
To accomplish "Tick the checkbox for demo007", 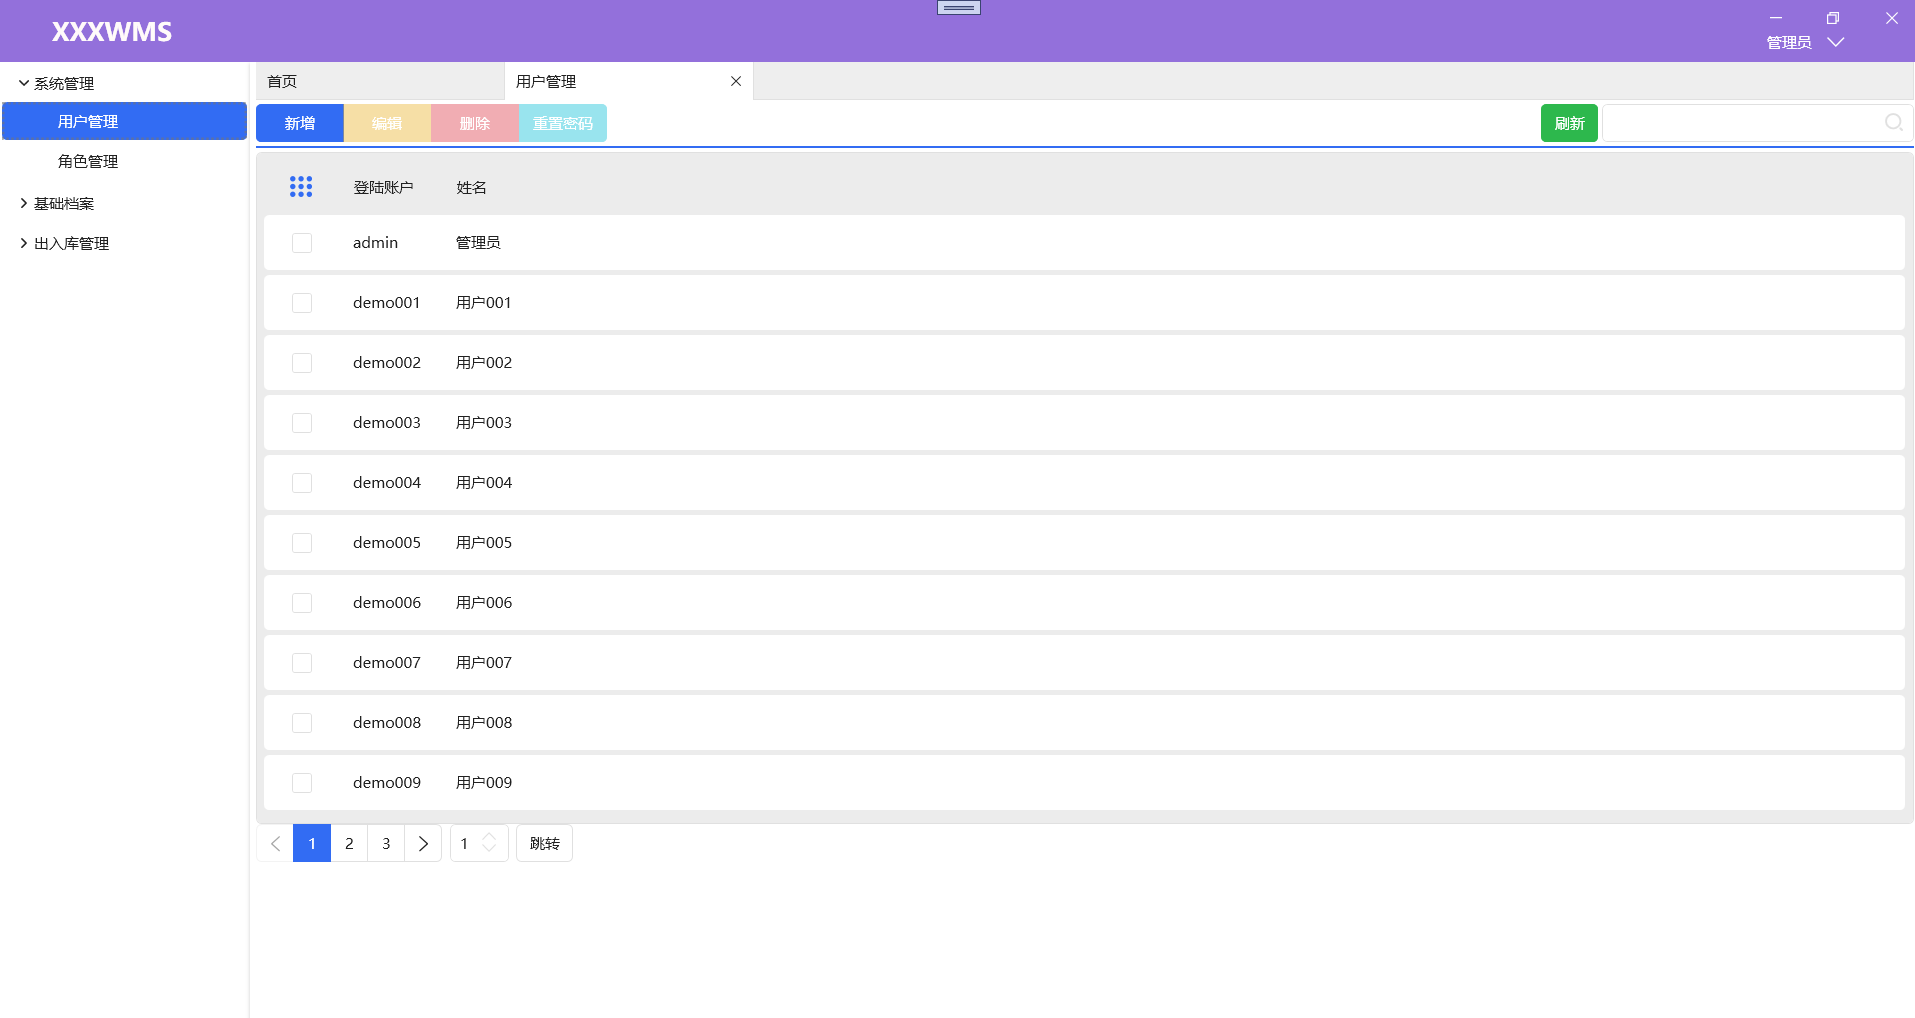I will click(302, 663).
